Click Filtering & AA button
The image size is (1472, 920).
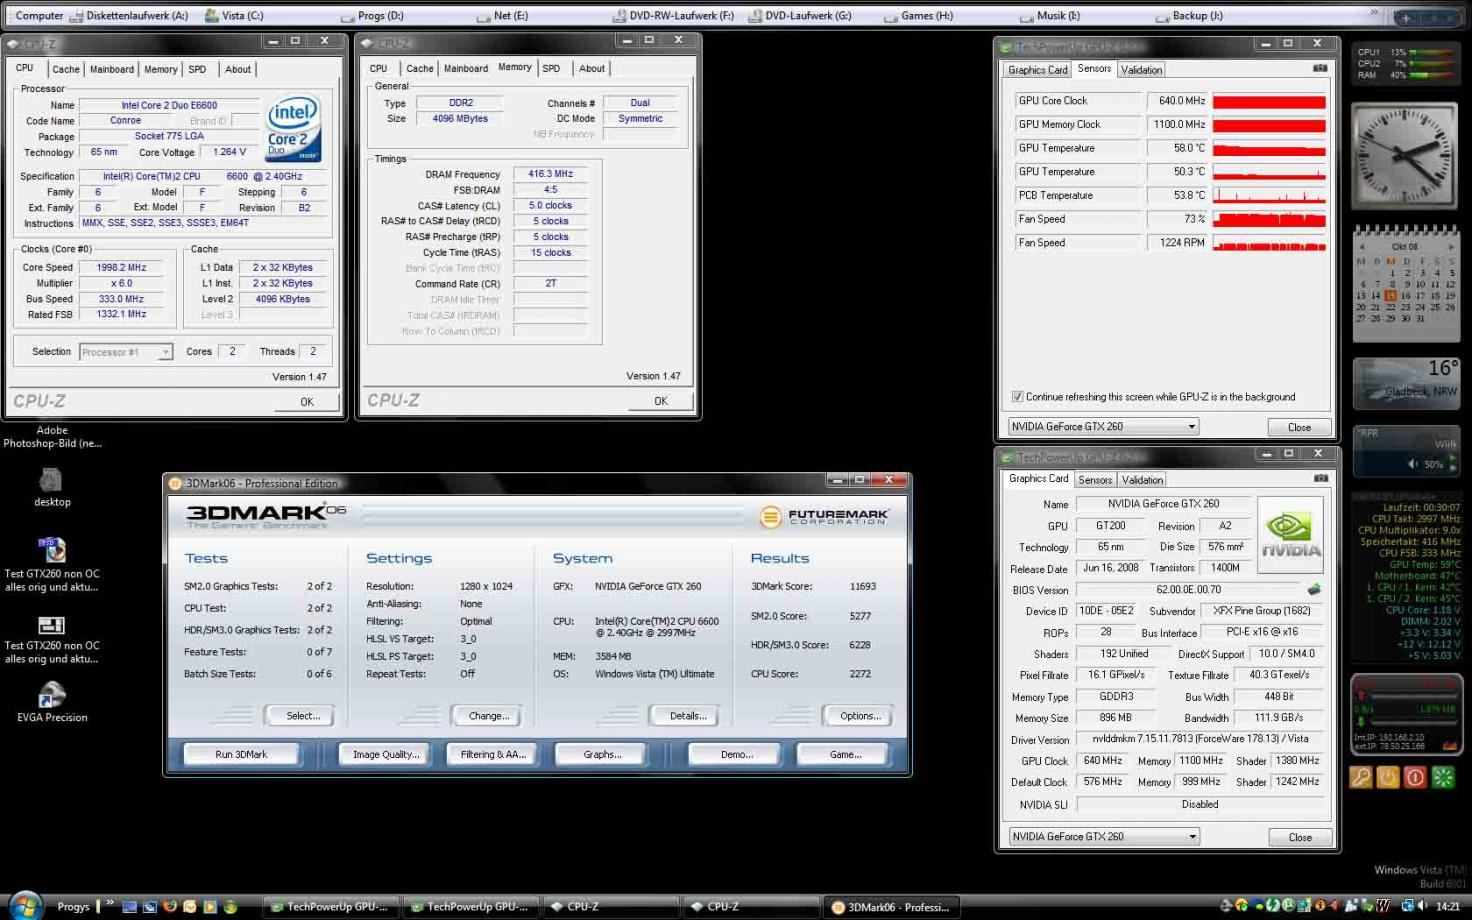pos(493,754)
